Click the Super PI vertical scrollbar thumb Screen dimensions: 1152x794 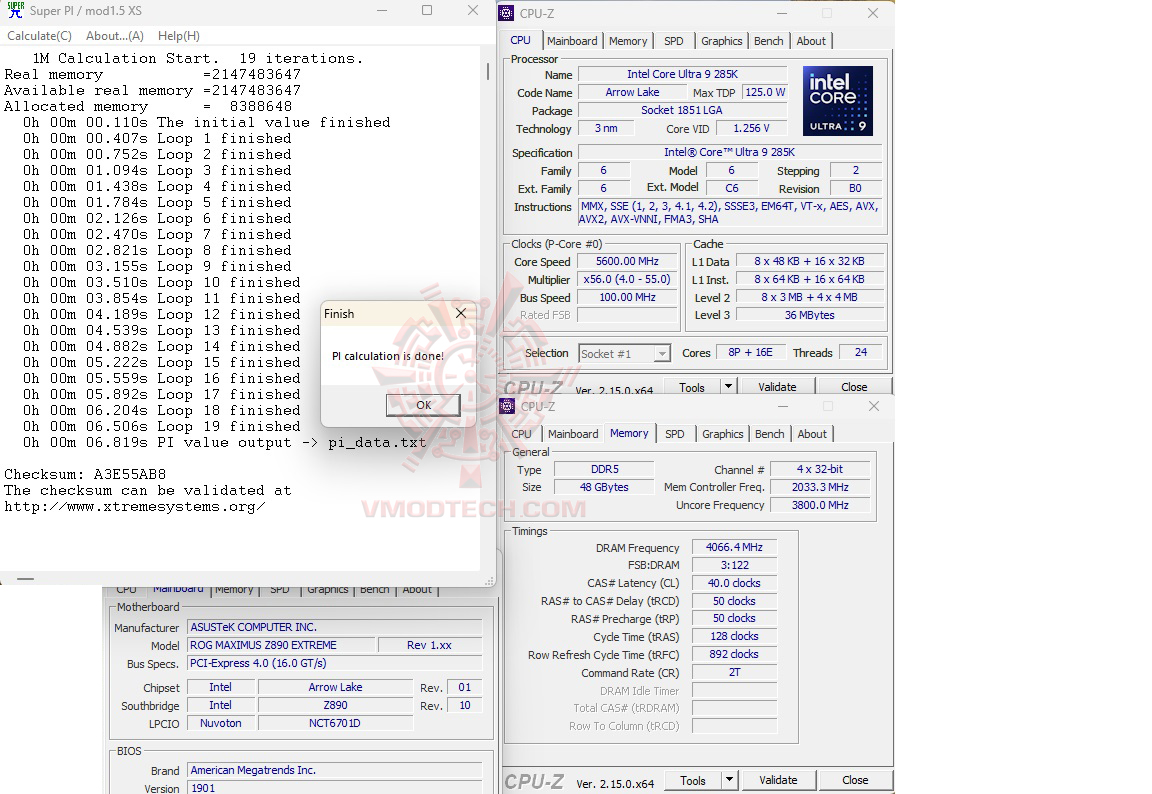pos(487,71)
